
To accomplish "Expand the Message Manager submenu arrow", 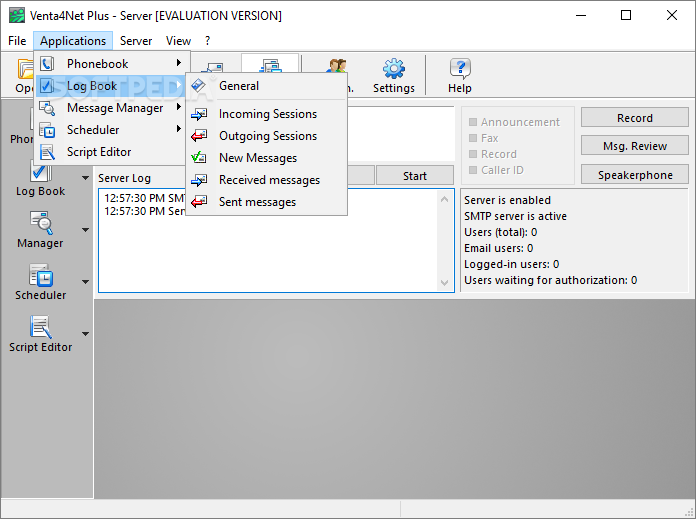I will [179, 107].
